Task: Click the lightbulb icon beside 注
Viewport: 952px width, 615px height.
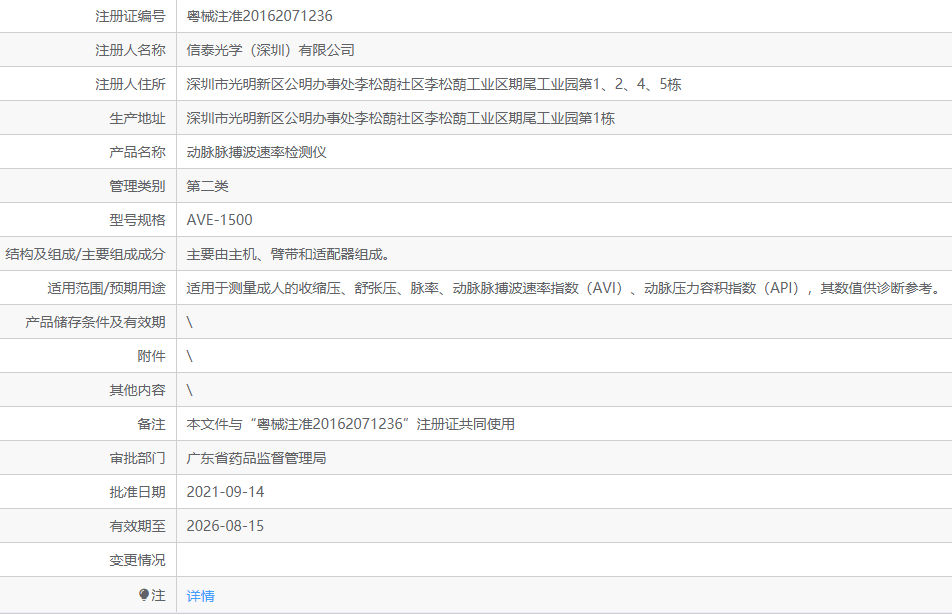Action: [x=144, y=595]
